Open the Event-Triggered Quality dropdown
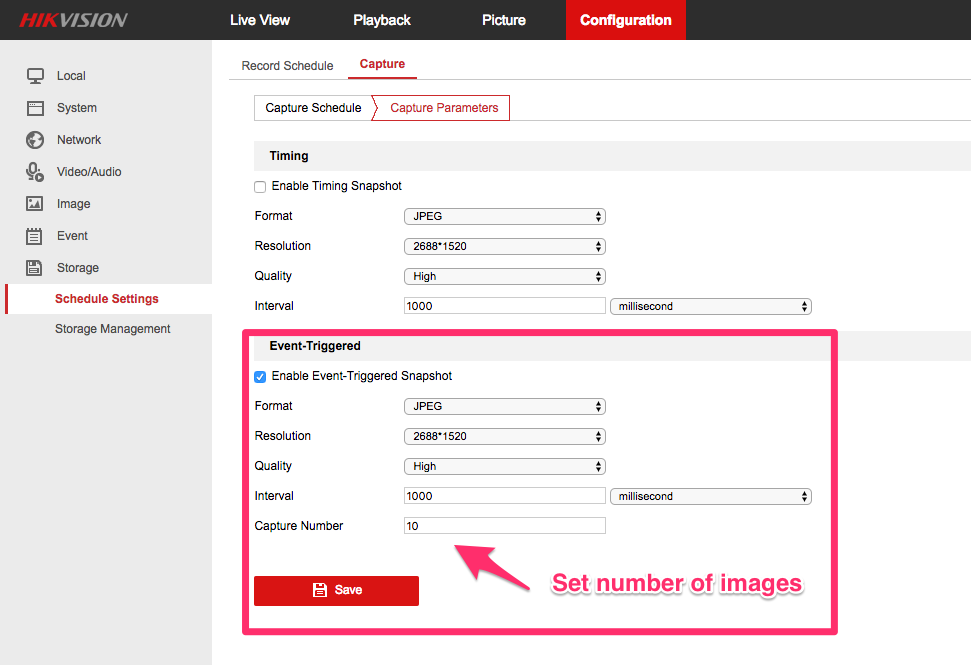The width and height of the screenshot is (971, 665). click(x=505, y=466)
